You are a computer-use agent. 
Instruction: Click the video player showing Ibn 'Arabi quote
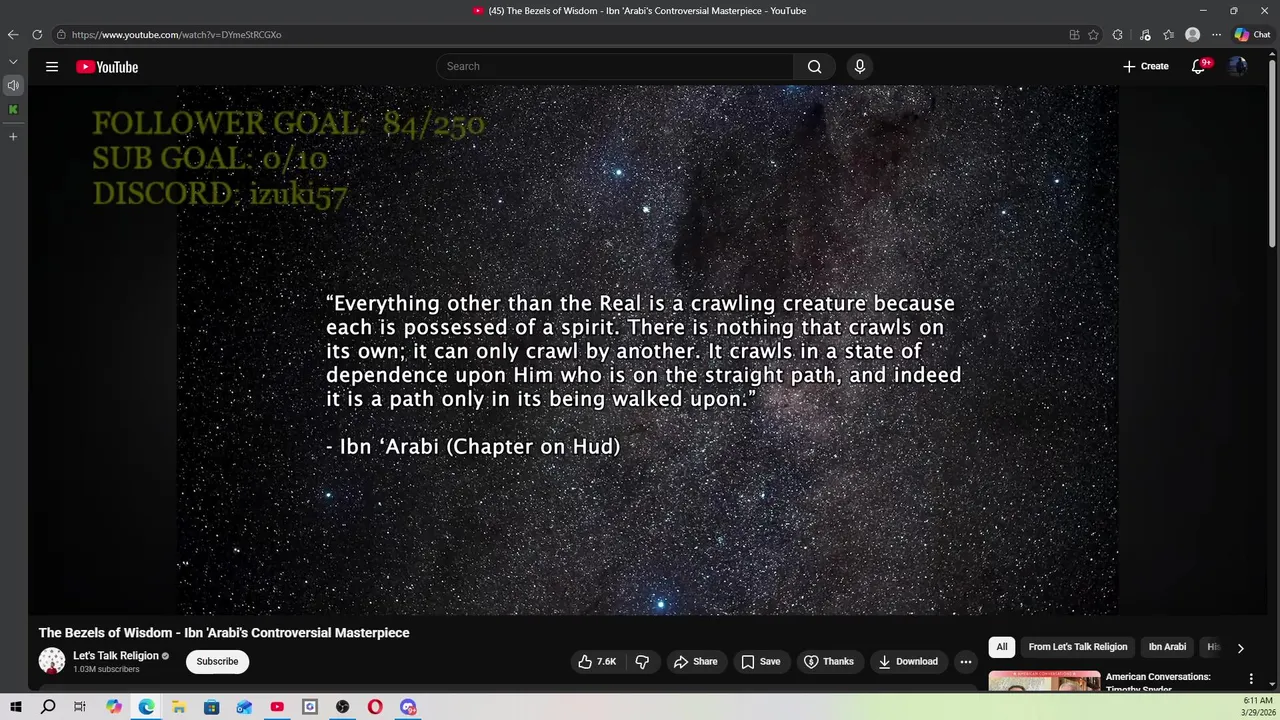pyautogui.click(x=648, y=349)
